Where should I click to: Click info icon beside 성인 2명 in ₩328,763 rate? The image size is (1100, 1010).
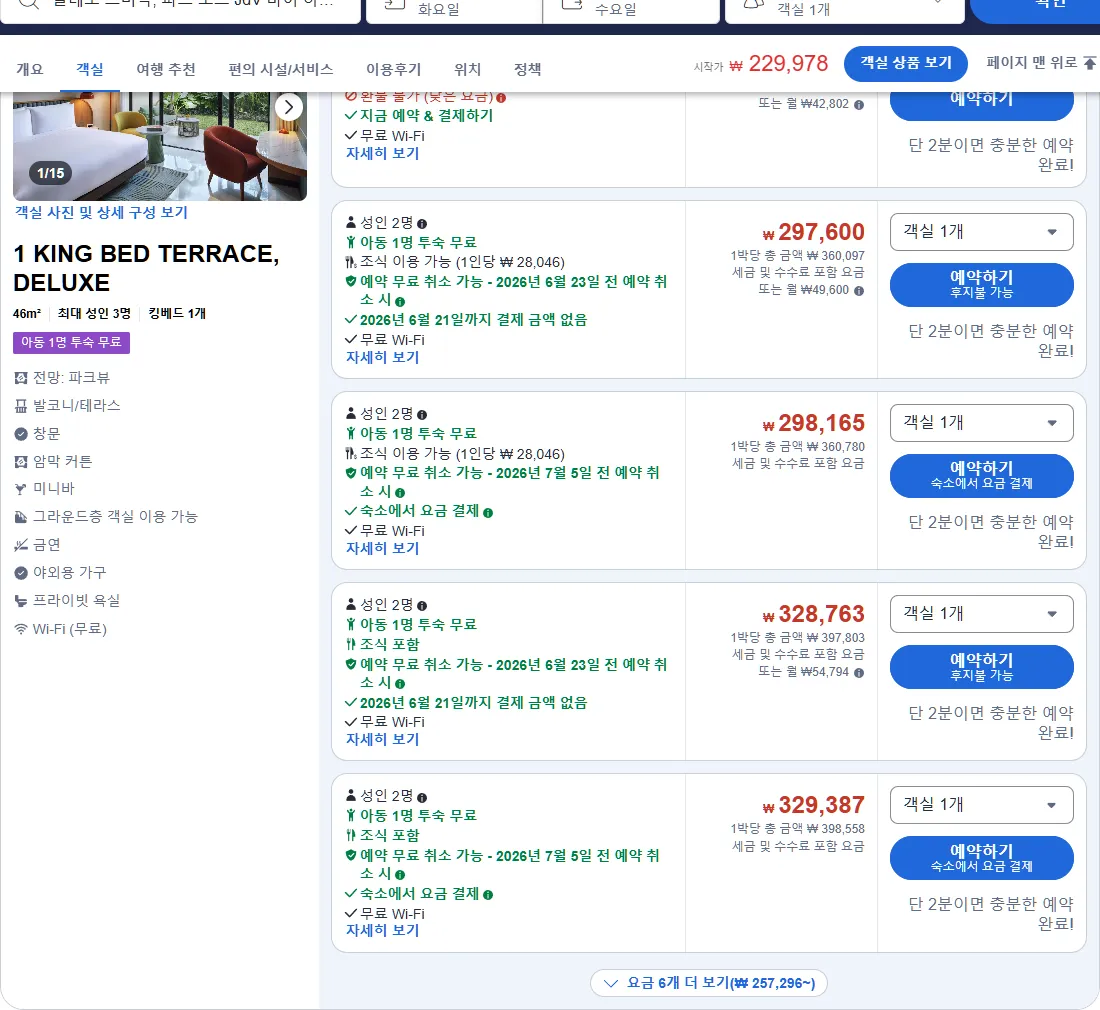point(422,606)
